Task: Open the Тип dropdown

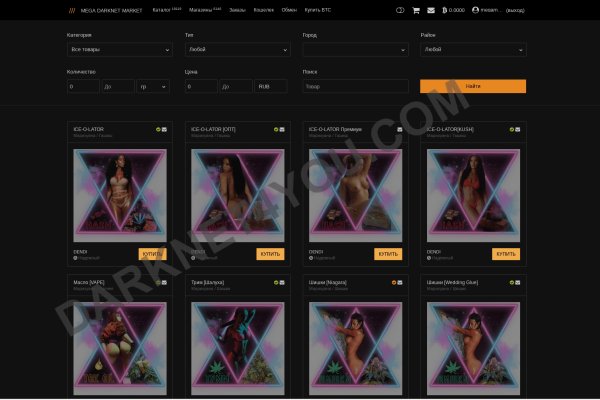Action: point(237,49)
